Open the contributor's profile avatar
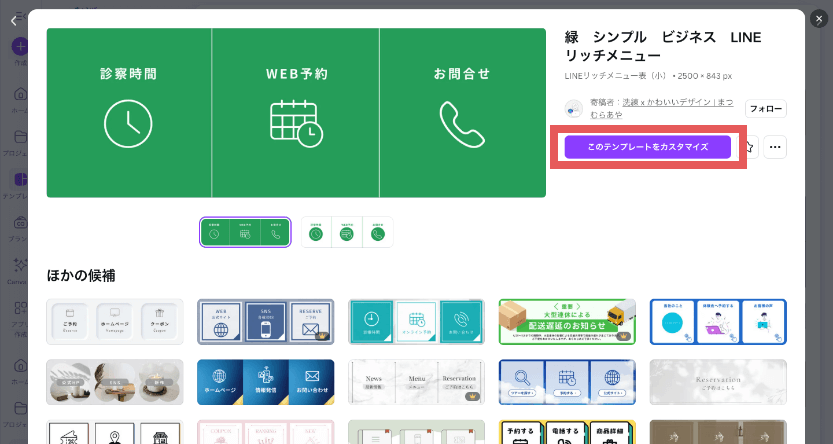Image resolution: width=833 pixels, height=444 pixels. (574, 108)
